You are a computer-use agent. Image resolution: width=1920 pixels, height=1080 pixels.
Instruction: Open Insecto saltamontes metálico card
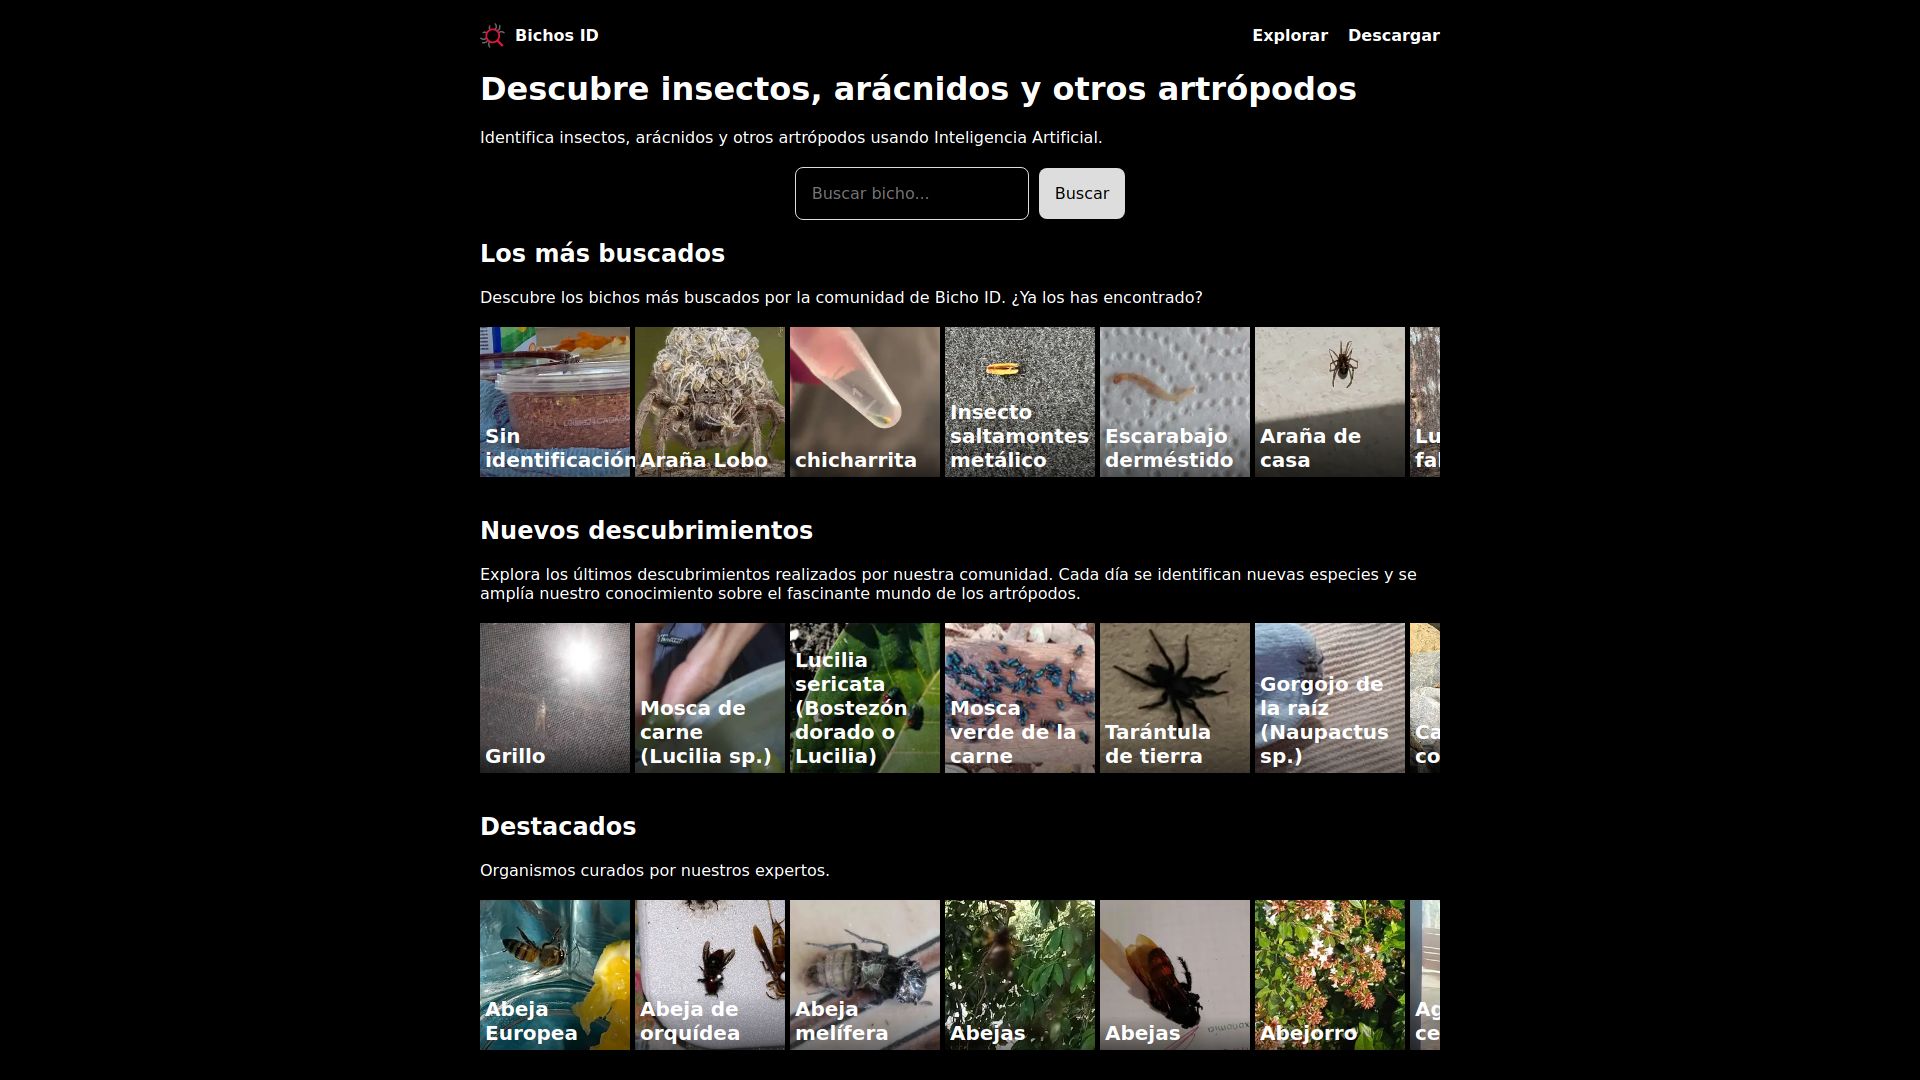point(1019,402)
